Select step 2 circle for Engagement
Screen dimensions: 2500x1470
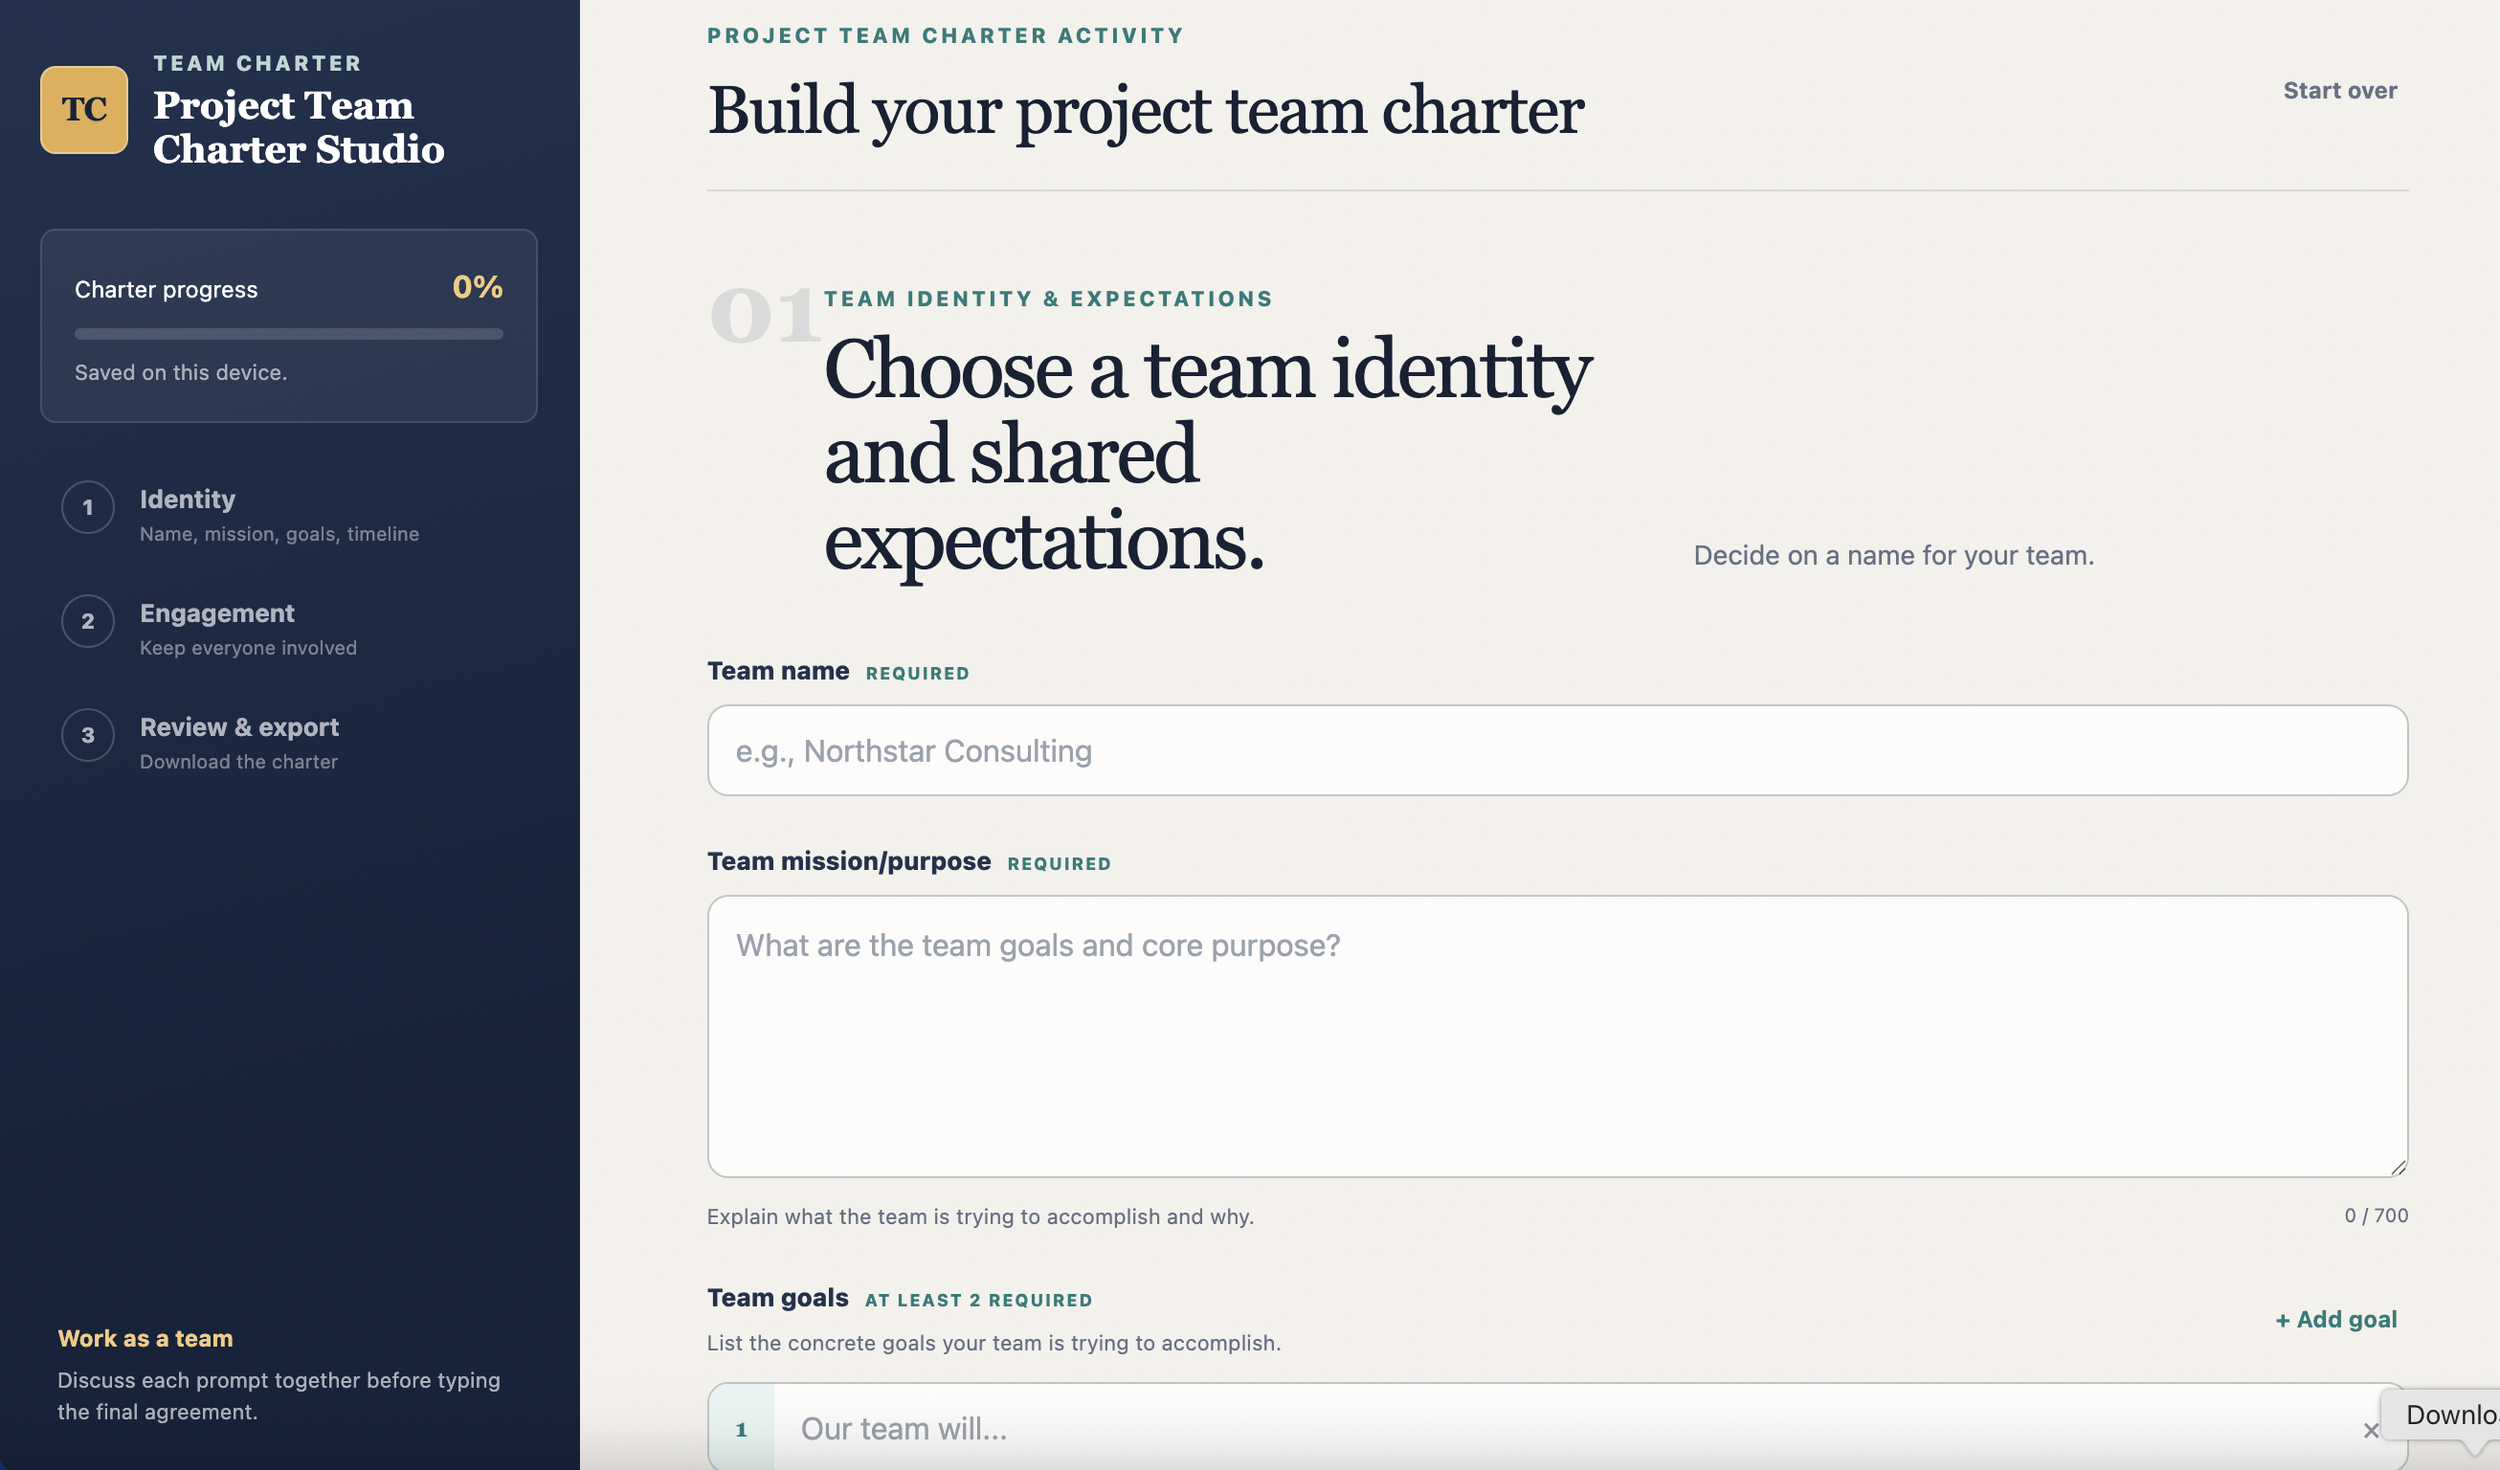(88, 621)
